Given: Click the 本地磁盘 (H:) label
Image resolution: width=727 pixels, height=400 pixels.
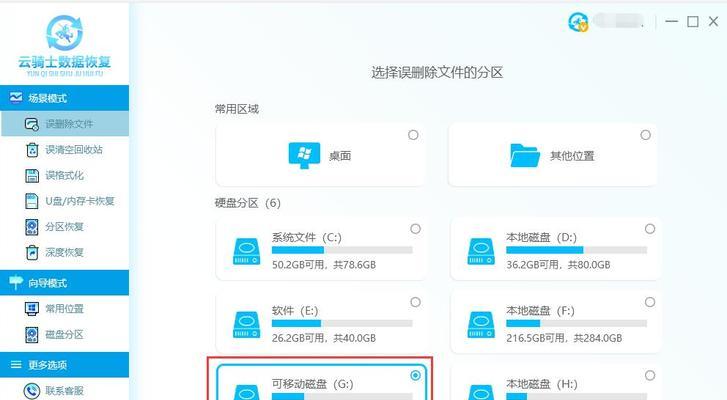Looking at the screenshot, I should [x=542, y=384].
